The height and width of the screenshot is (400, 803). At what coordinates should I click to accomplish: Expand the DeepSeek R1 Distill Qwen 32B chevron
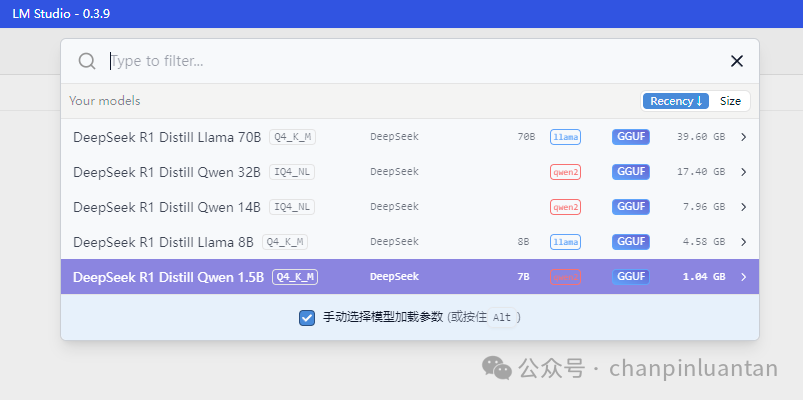point(744,172)
